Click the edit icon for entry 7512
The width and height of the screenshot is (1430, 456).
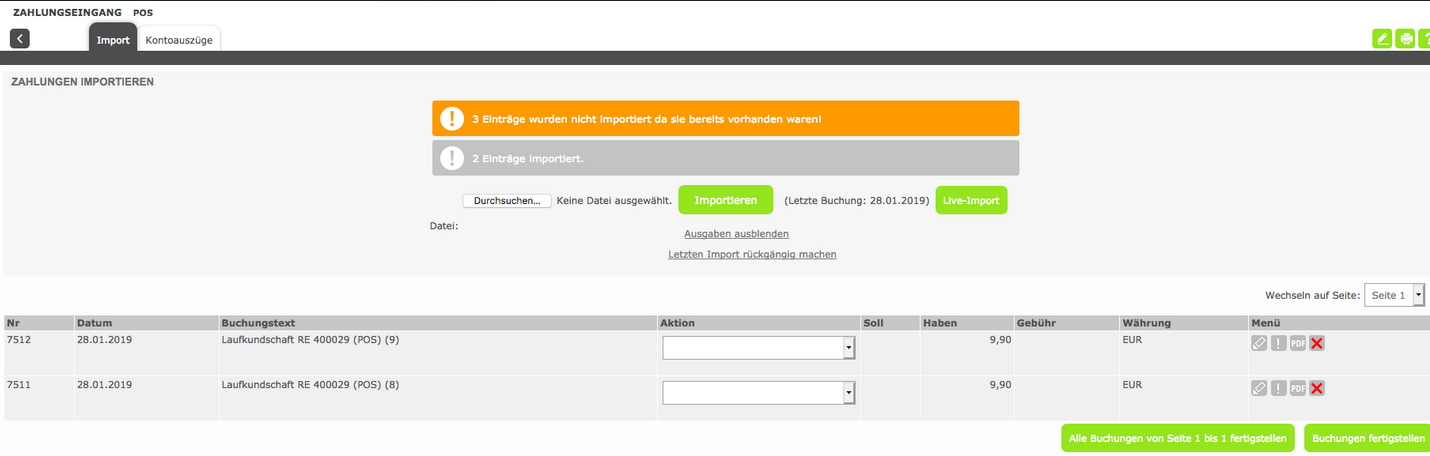pos(1260,343)
